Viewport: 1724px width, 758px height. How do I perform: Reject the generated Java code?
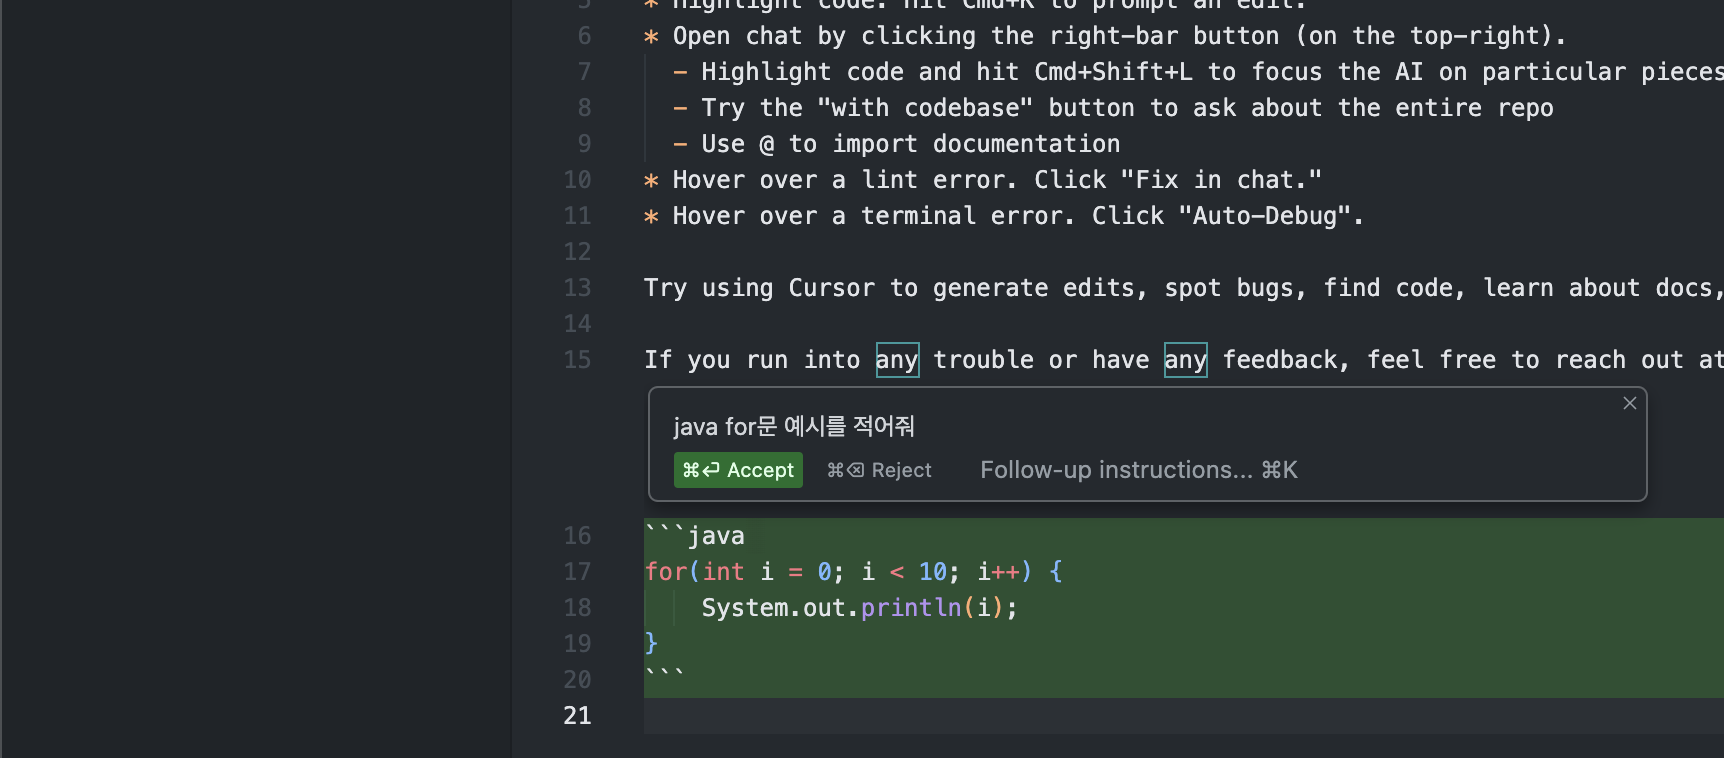(x=879, y=470)
